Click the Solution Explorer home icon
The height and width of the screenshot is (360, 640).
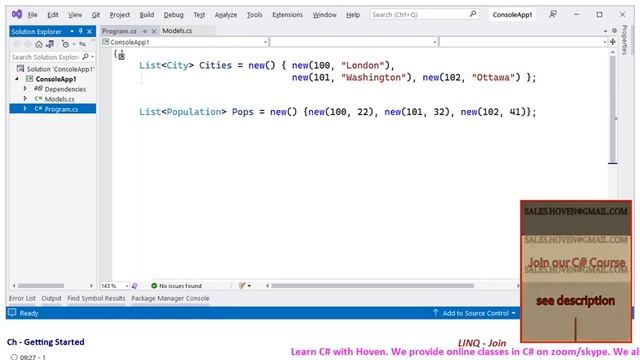[39, 44]
